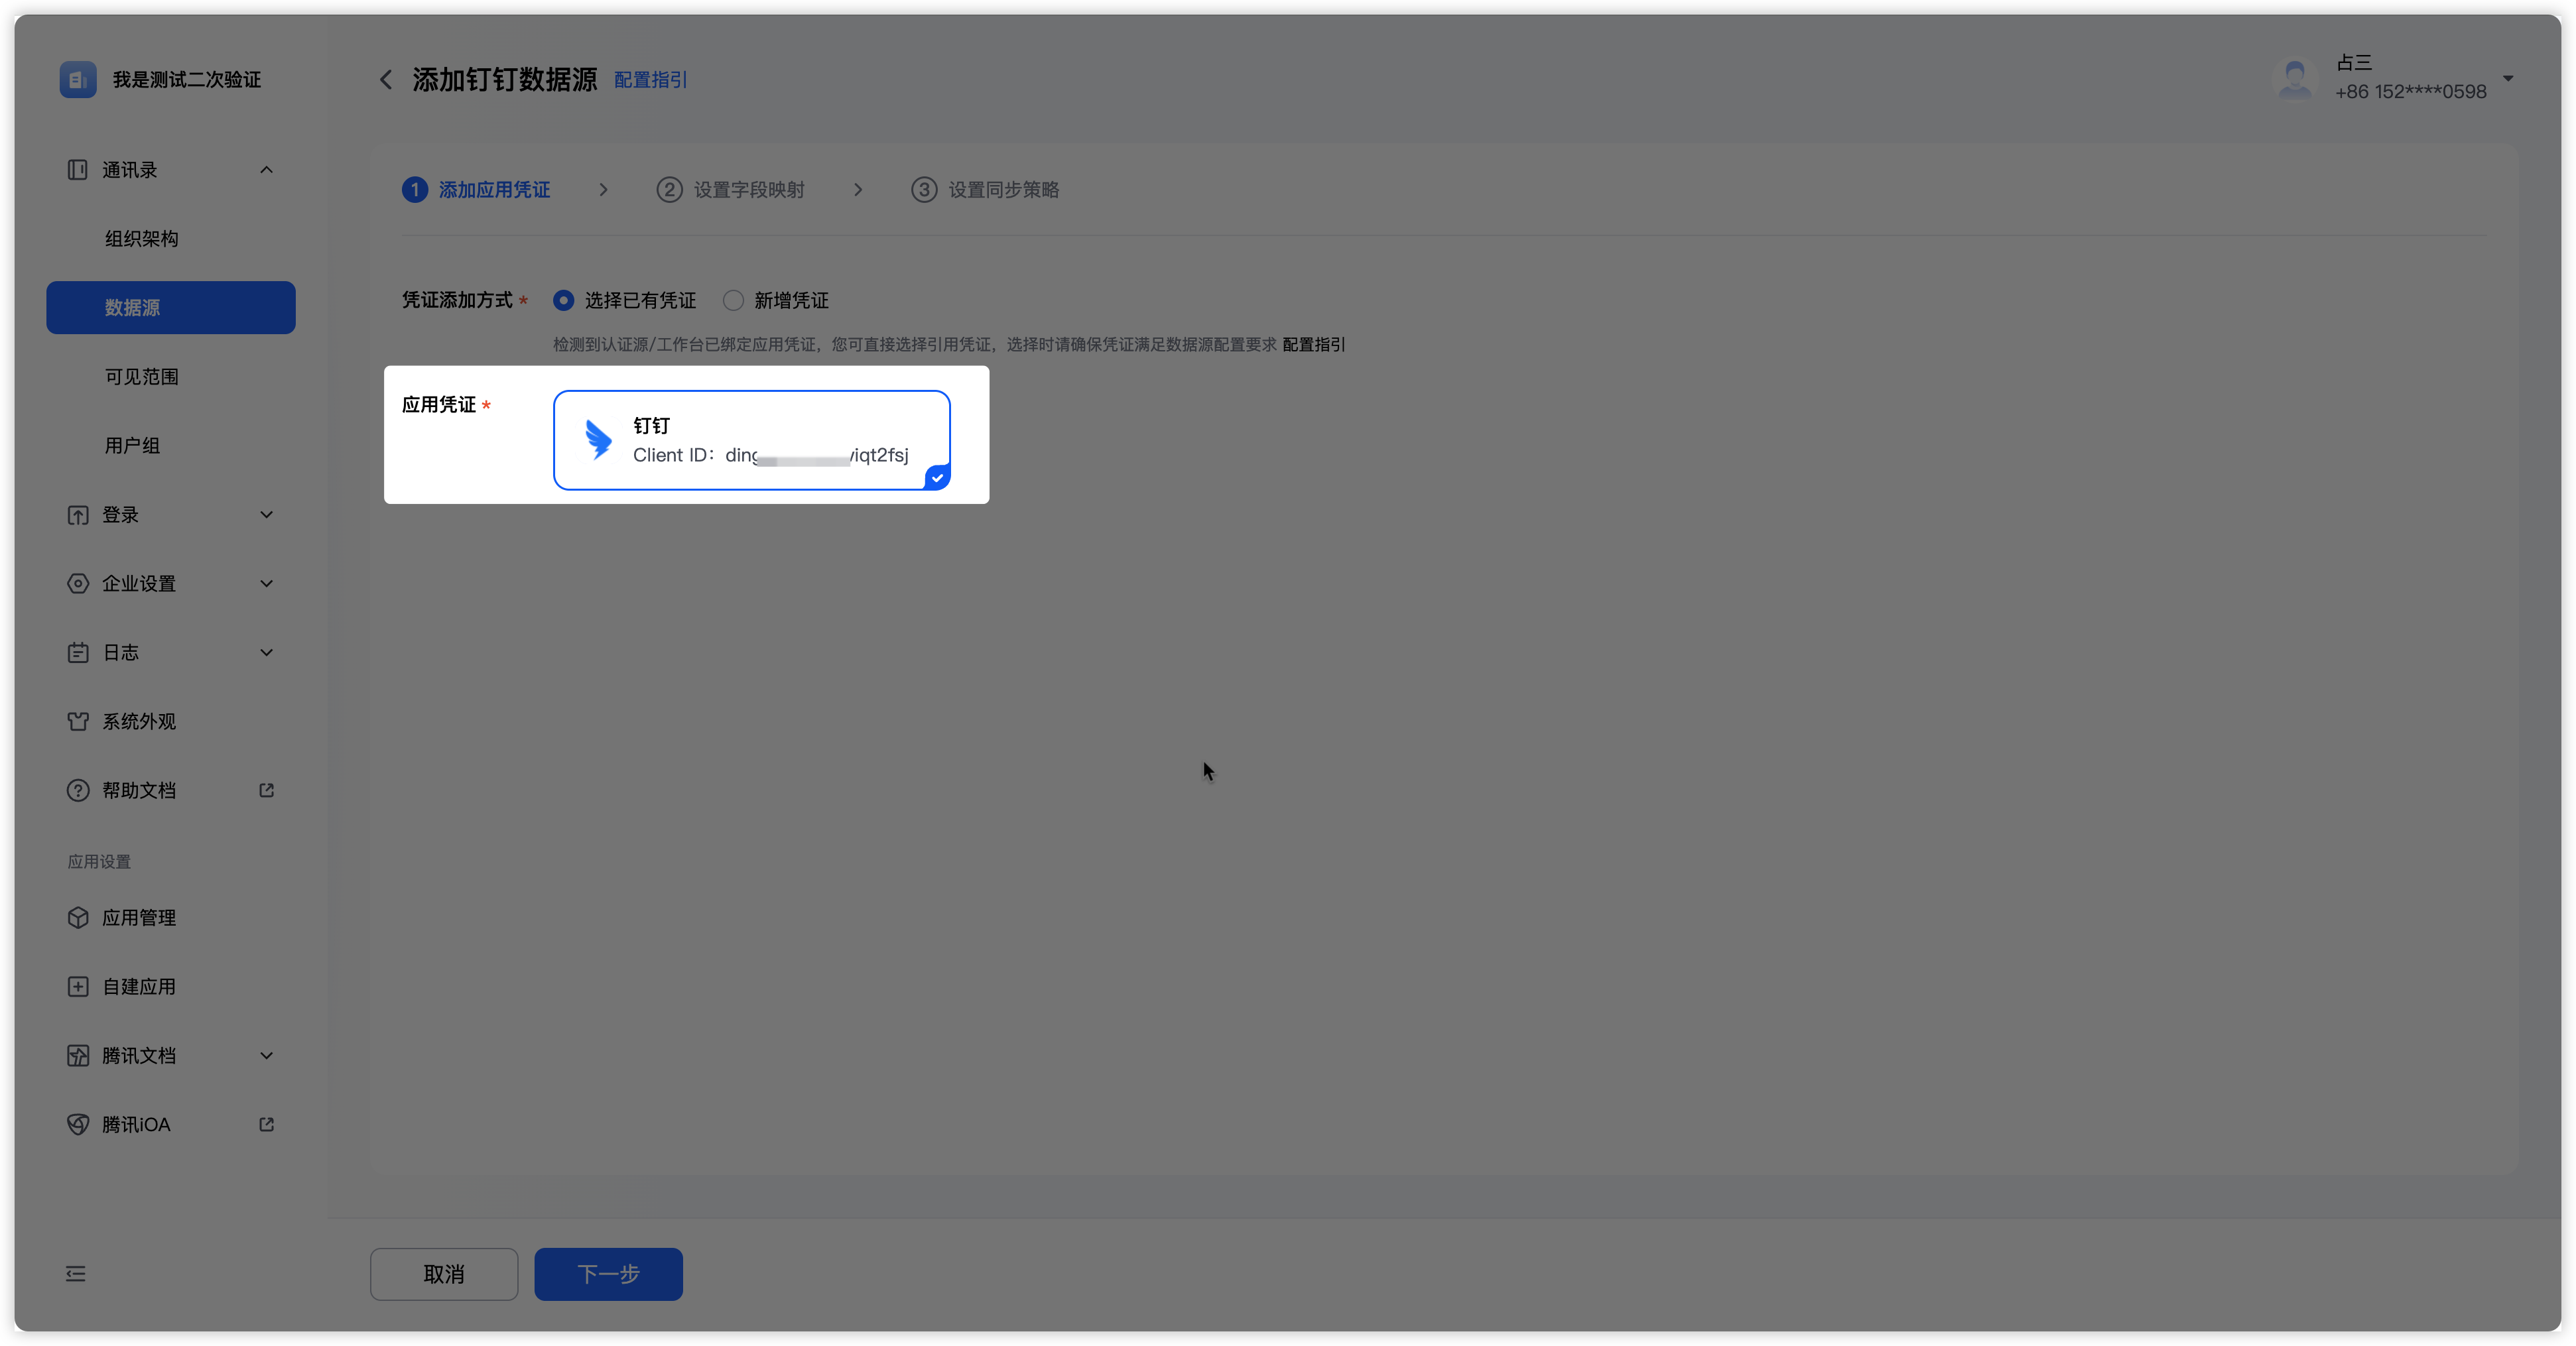Select the 新增凭证 radio option
This screenshot has height=1346, width=2576.
point(733,300)
